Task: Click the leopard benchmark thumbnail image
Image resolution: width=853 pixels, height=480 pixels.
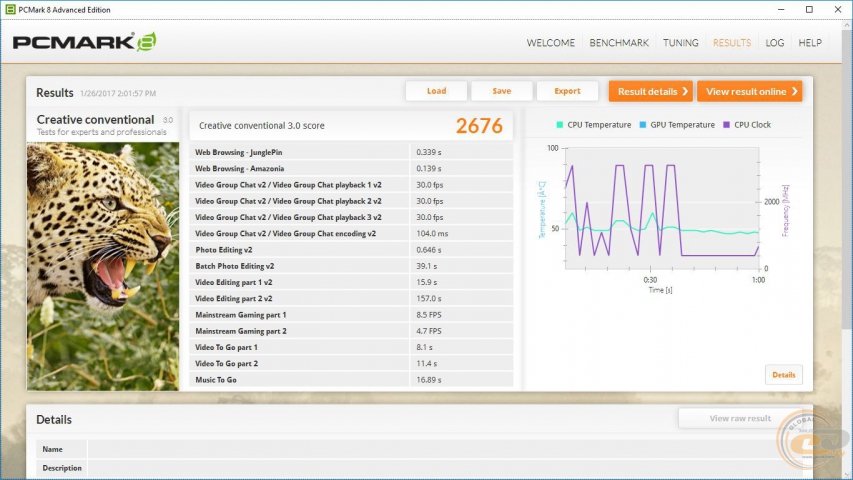Action: pos(102,264)
